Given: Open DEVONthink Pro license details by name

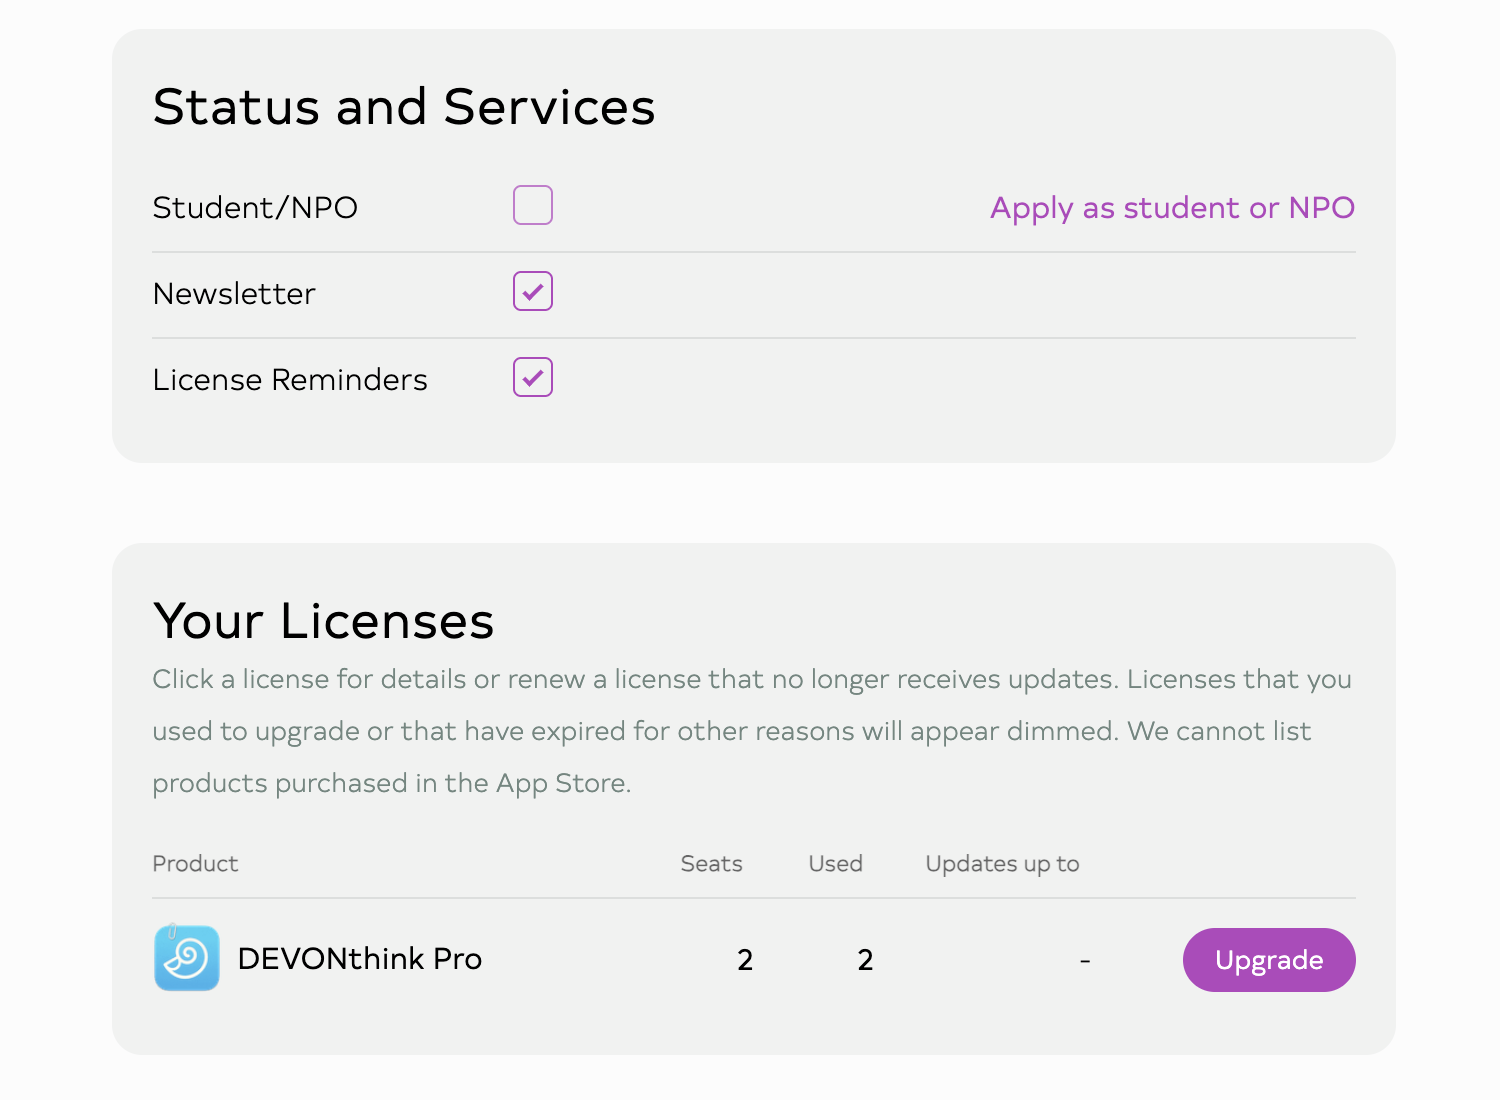Looking at the screenshot, I should point(360,959).
